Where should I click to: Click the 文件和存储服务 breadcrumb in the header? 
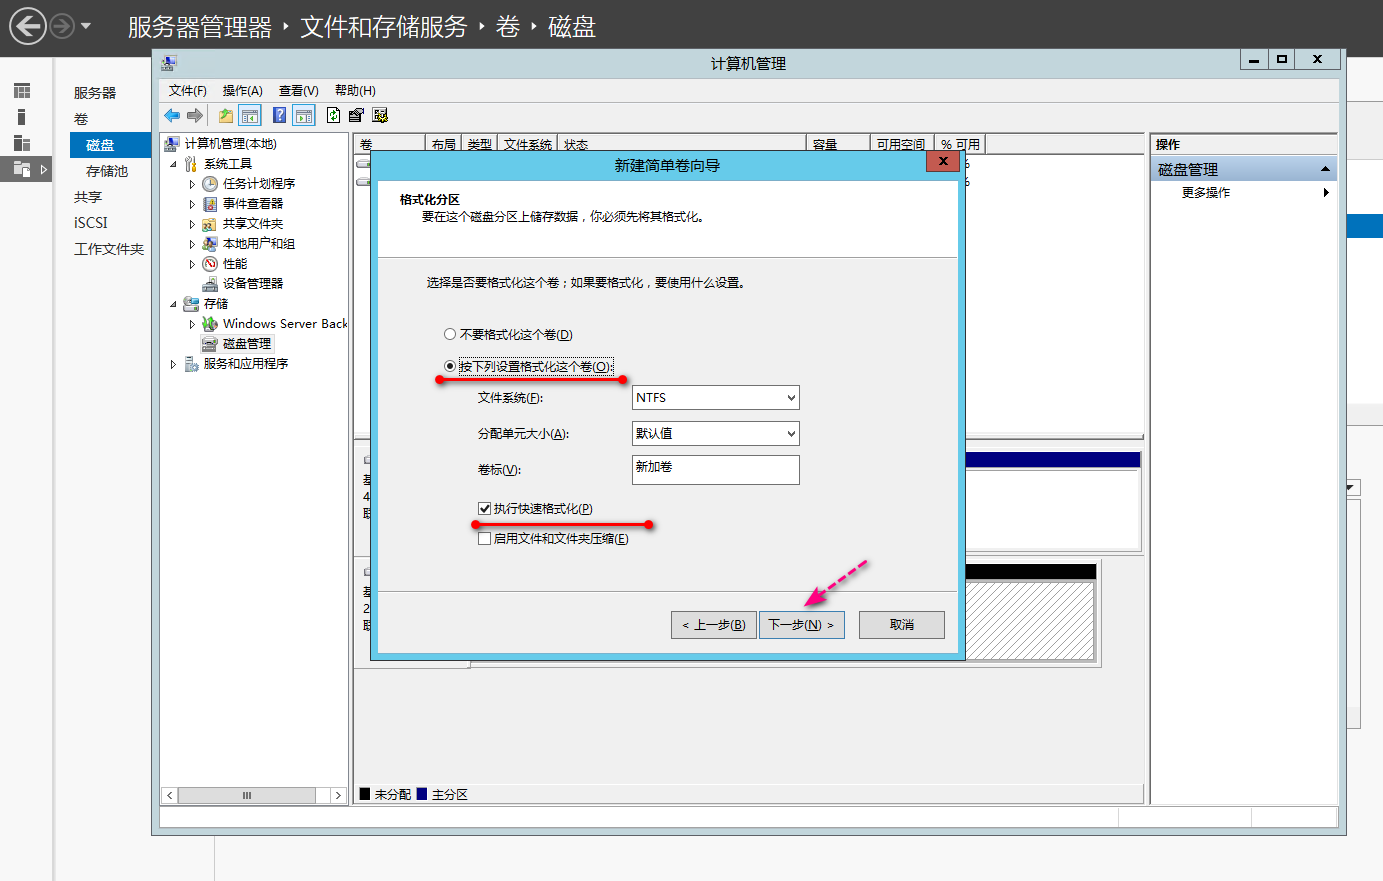(384, 27)
